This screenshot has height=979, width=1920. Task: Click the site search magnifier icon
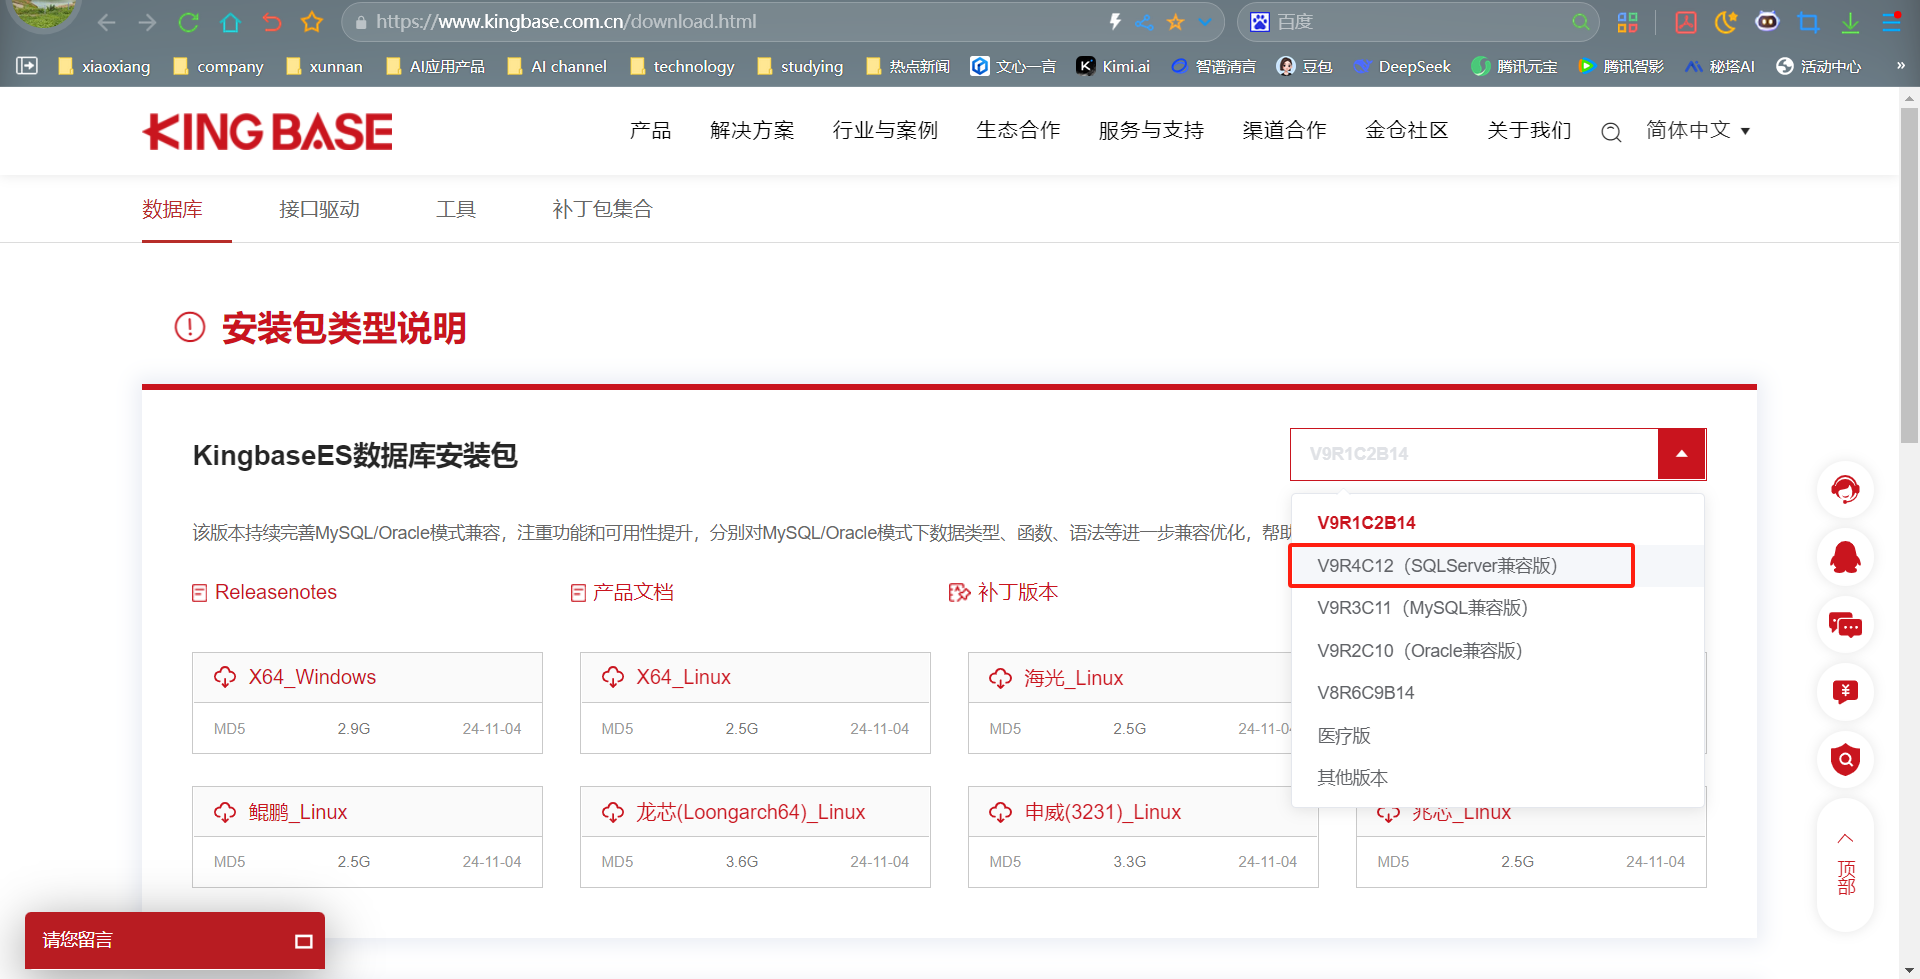point(1610,132)
